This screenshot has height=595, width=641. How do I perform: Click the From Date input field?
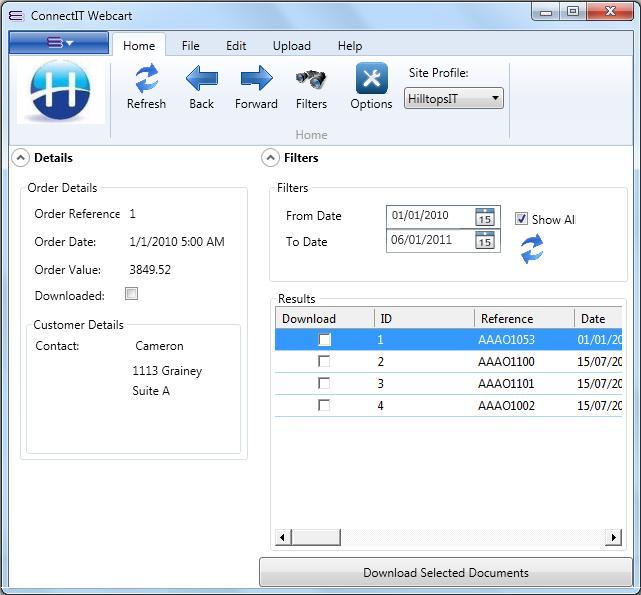430,216
